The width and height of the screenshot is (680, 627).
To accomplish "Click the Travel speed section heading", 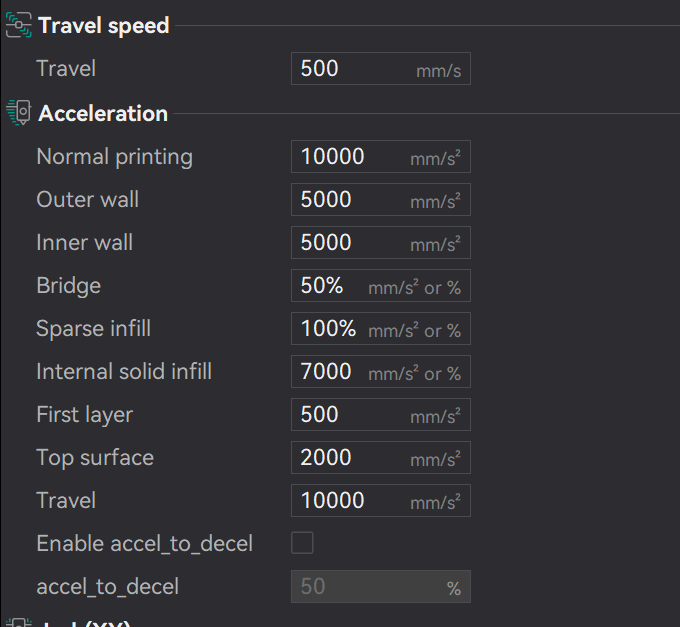I will click(104, 27).
